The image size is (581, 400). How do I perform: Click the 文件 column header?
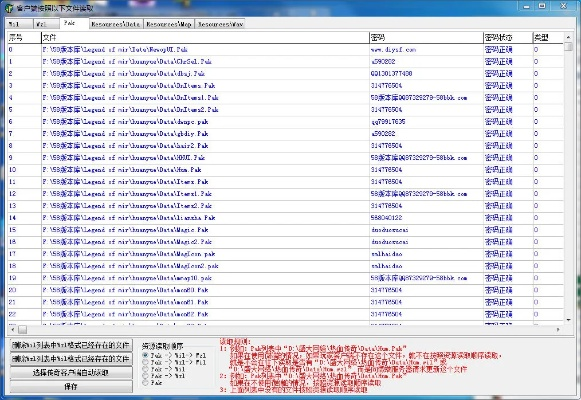(x=205, y=37)
